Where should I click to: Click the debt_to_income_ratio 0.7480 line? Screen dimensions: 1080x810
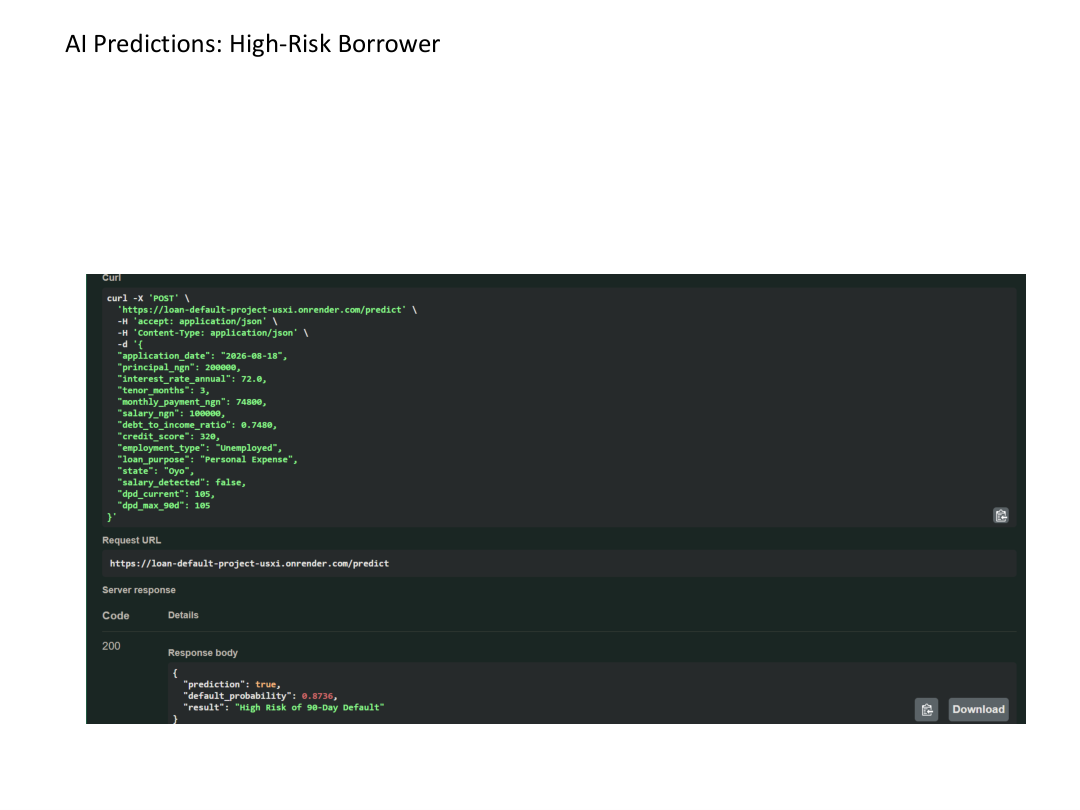click(x=197, y=425)
